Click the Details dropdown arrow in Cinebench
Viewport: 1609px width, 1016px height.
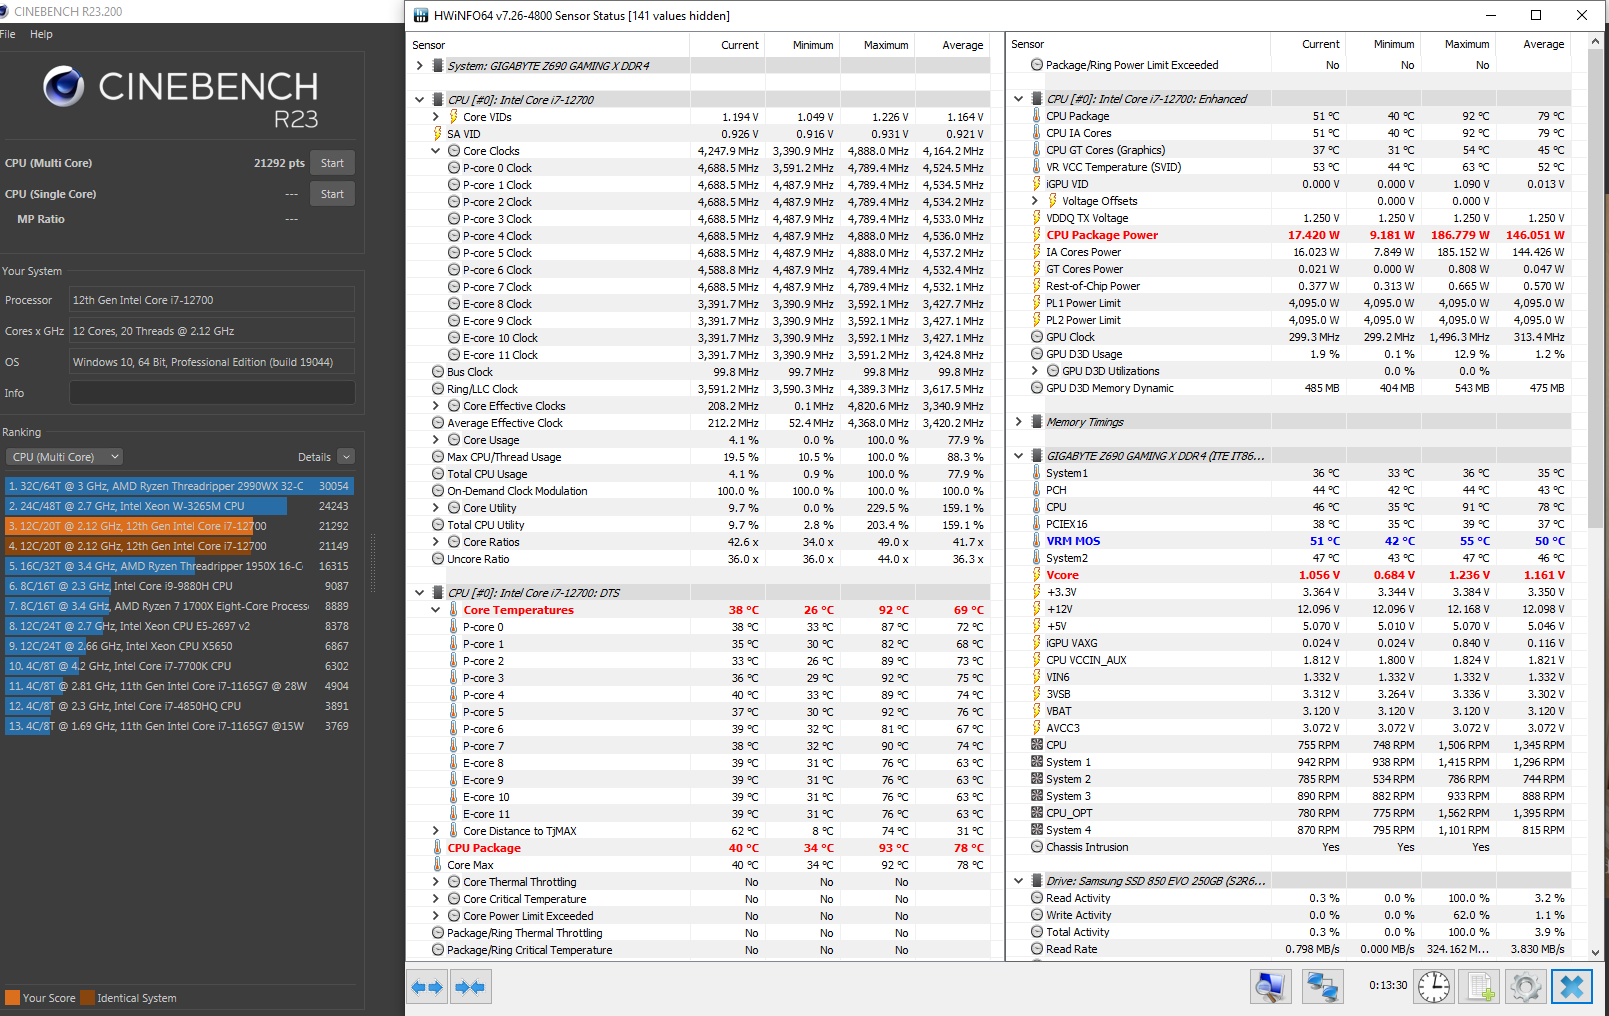[346, 457]
